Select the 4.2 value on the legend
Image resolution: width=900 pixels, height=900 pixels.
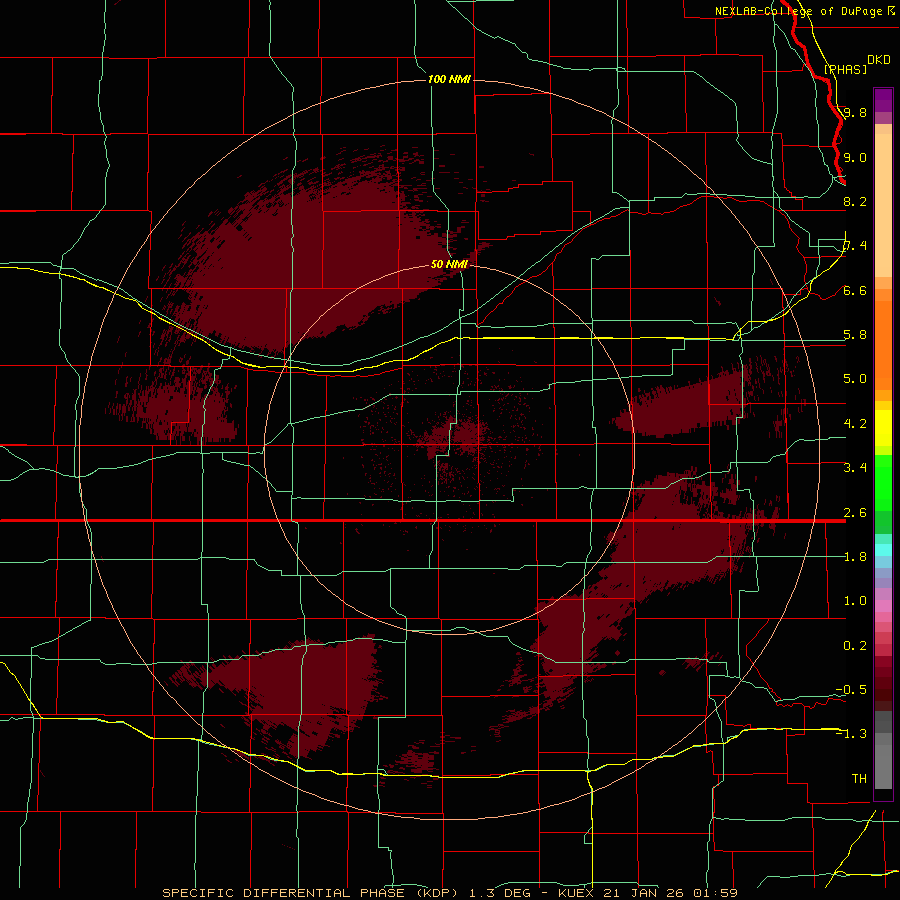click(855, 424)
